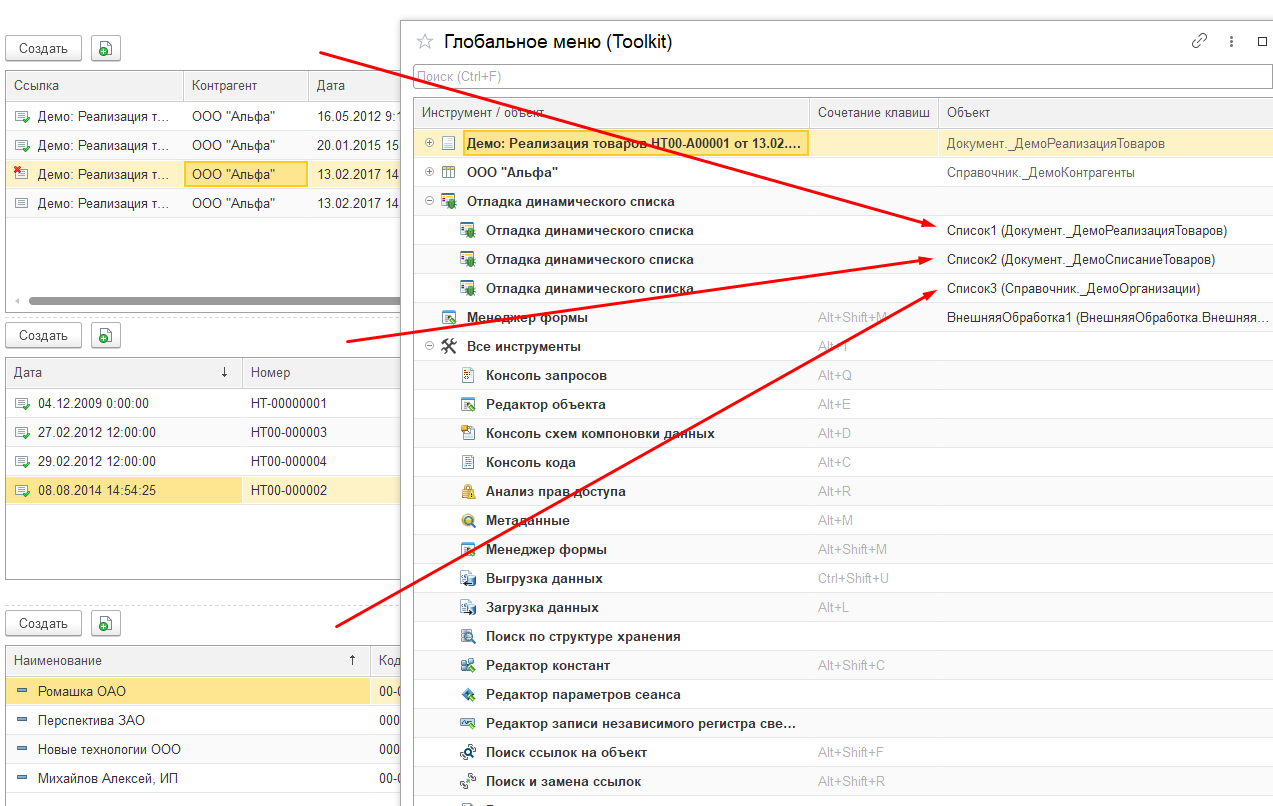Click the Ссылка column header
The width and height of the screenshot is (1273, 806).
[95, 85]
